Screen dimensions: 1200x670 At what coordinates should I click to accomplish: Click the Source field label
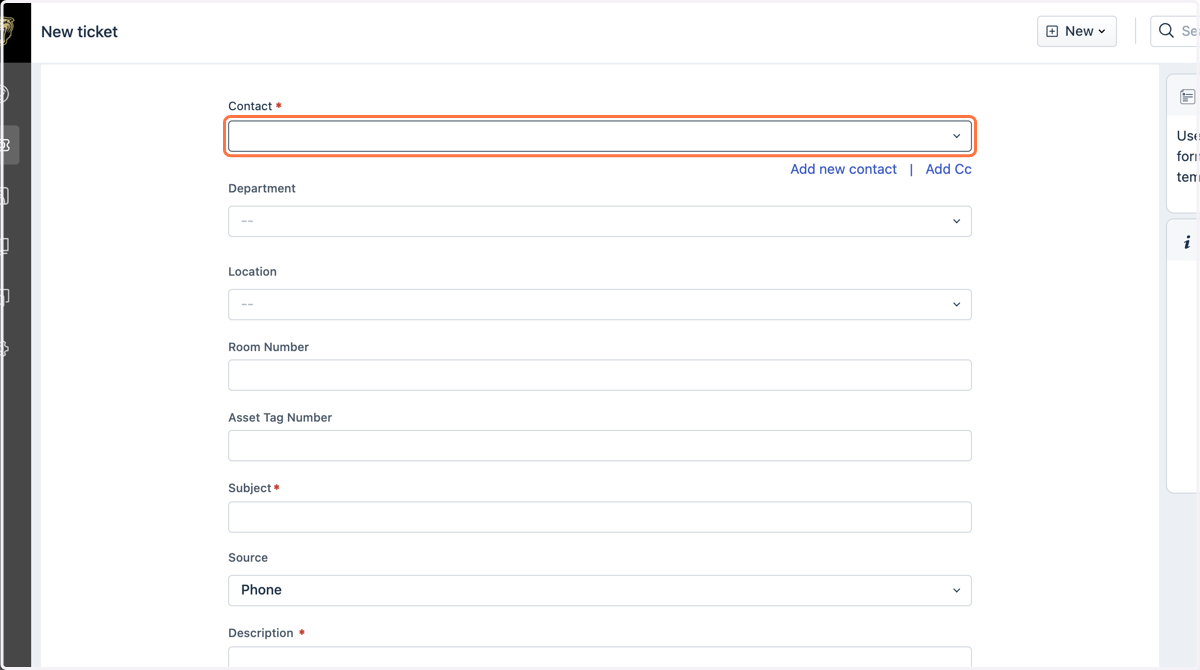(x=248, y=557)
